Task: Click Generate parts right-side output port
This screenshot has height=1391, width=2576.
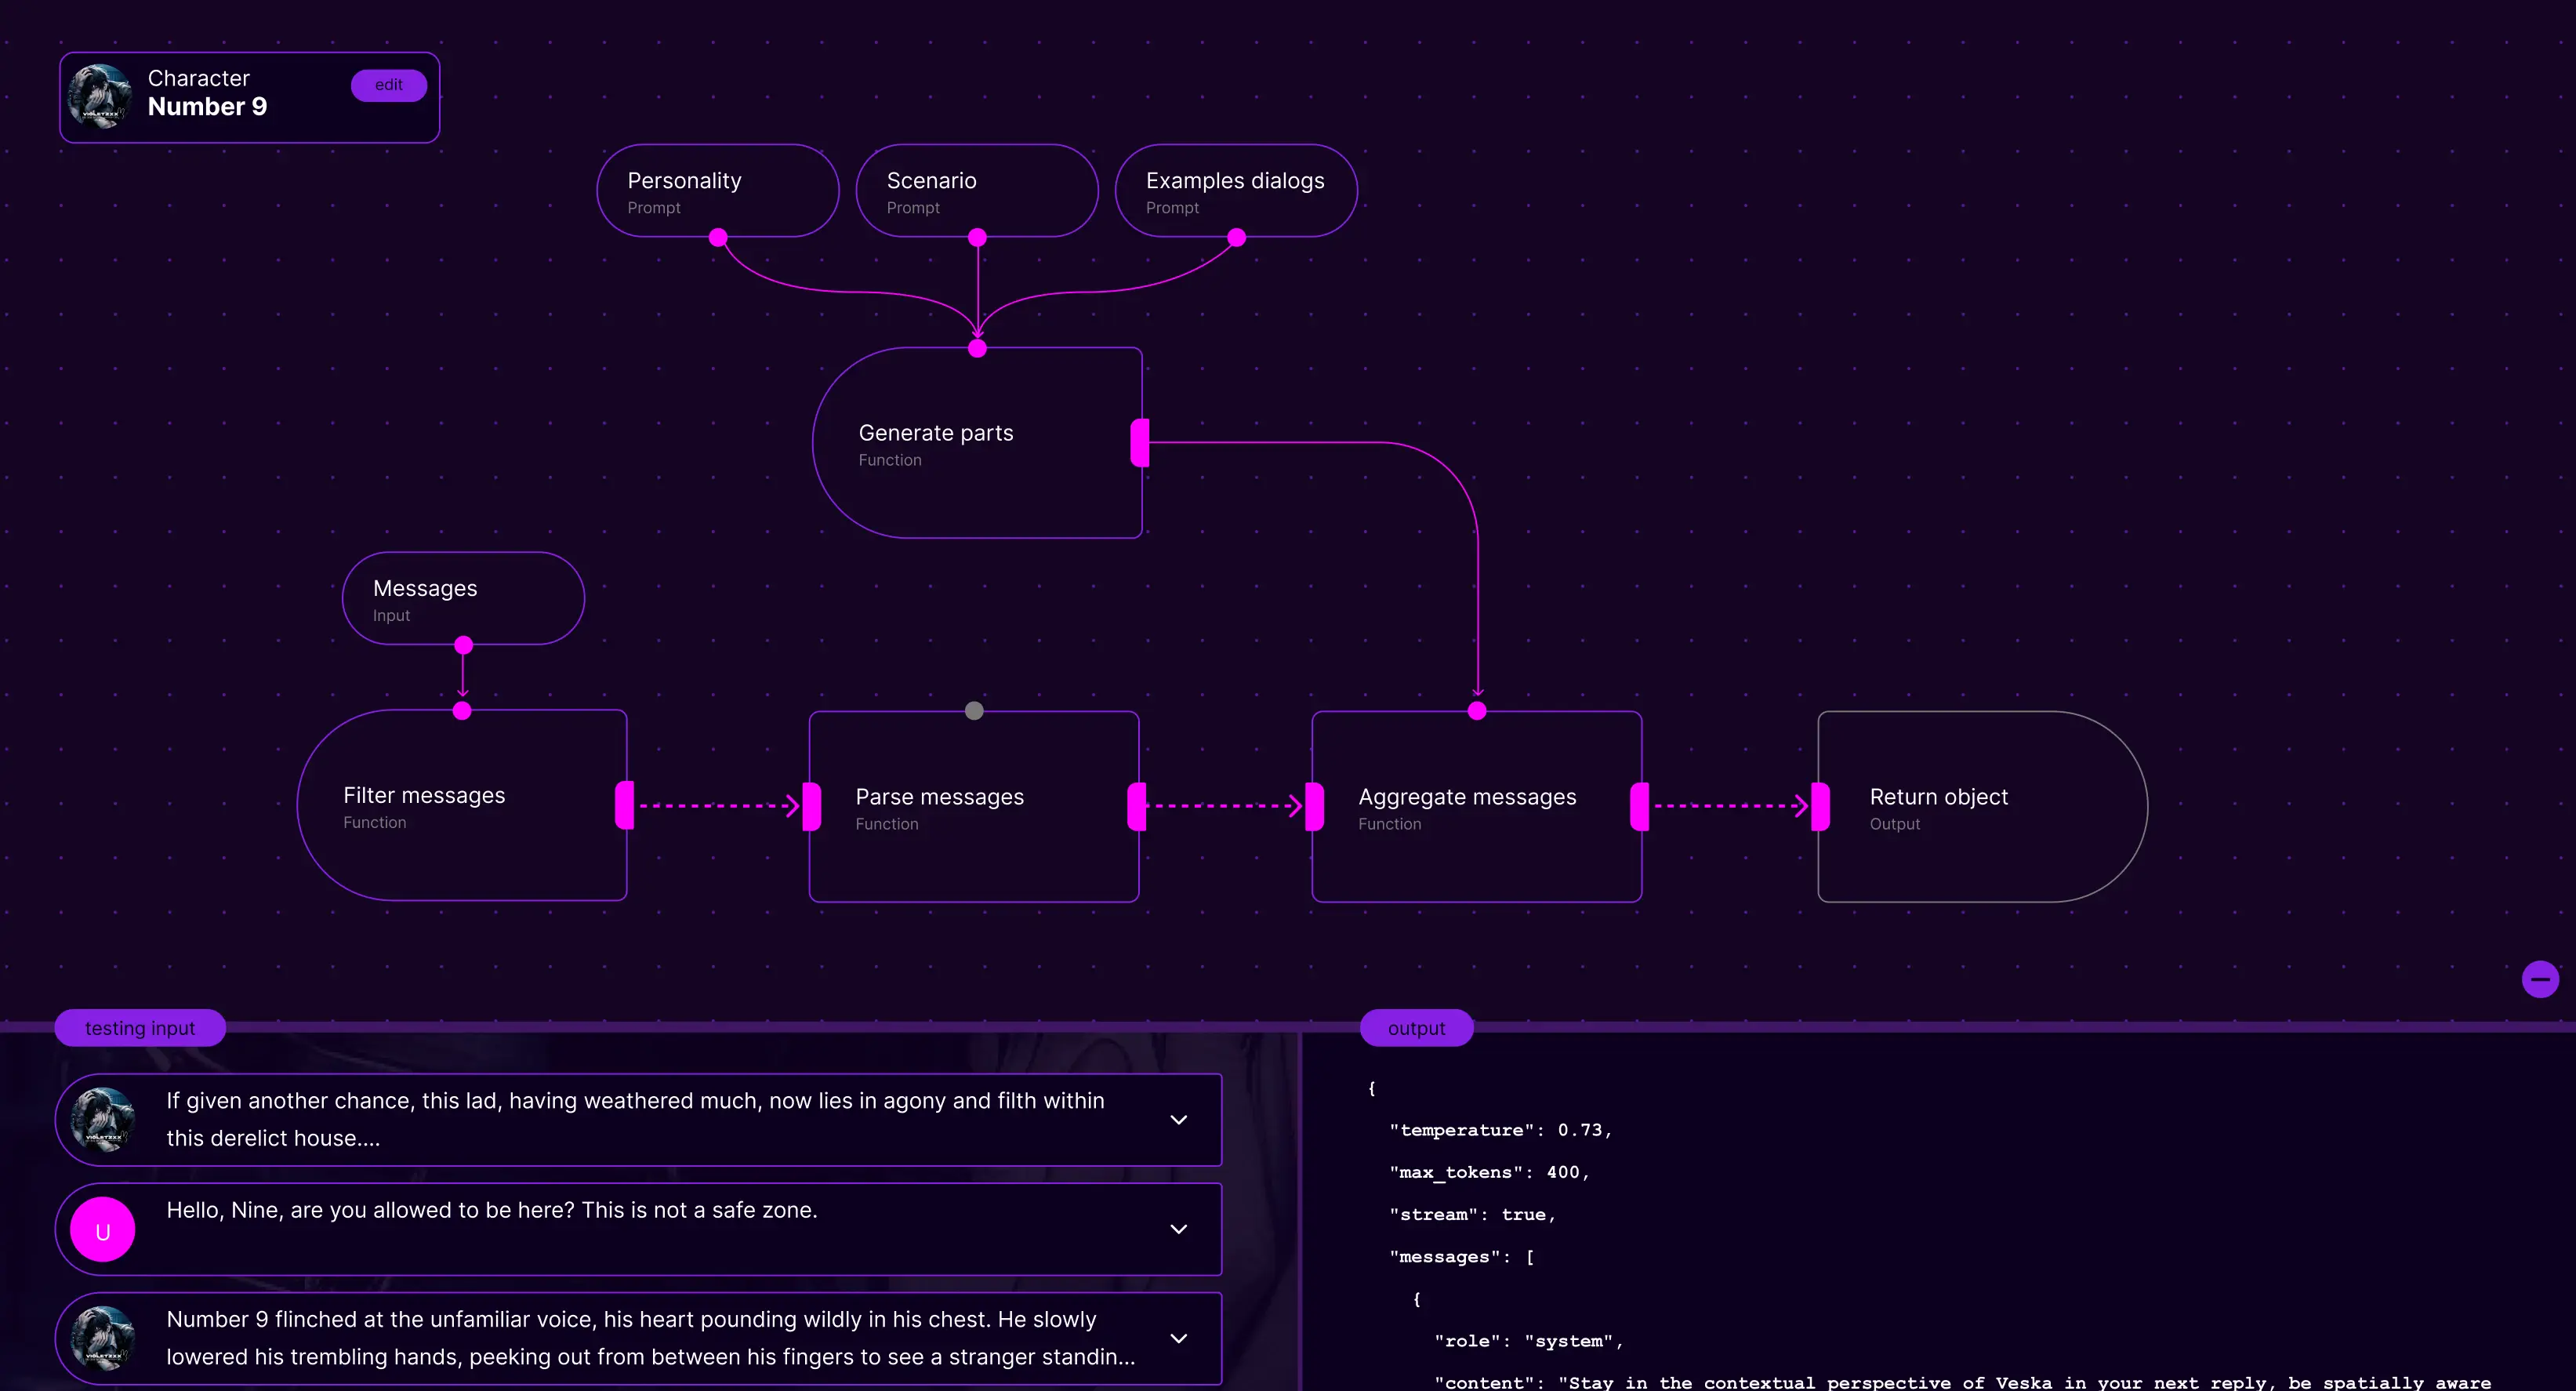Action: tap(1140, 443)
